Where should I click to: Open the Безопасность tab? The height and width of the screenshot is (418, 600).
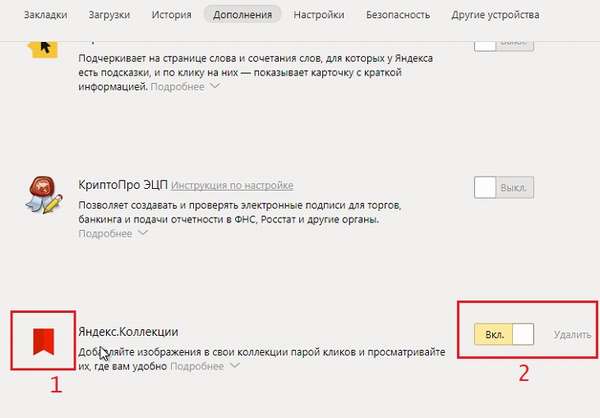click(398, 15)
